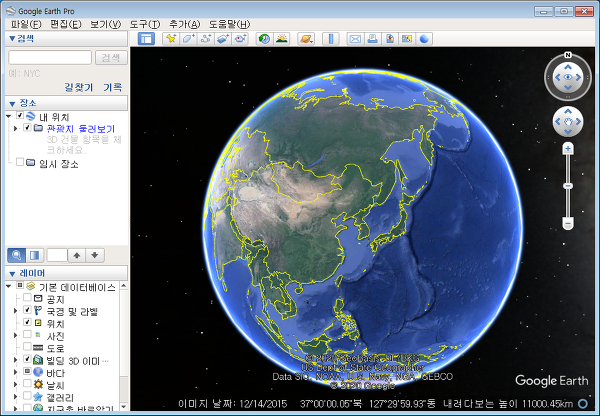Email the view with the envelope icon

point(355,39)
